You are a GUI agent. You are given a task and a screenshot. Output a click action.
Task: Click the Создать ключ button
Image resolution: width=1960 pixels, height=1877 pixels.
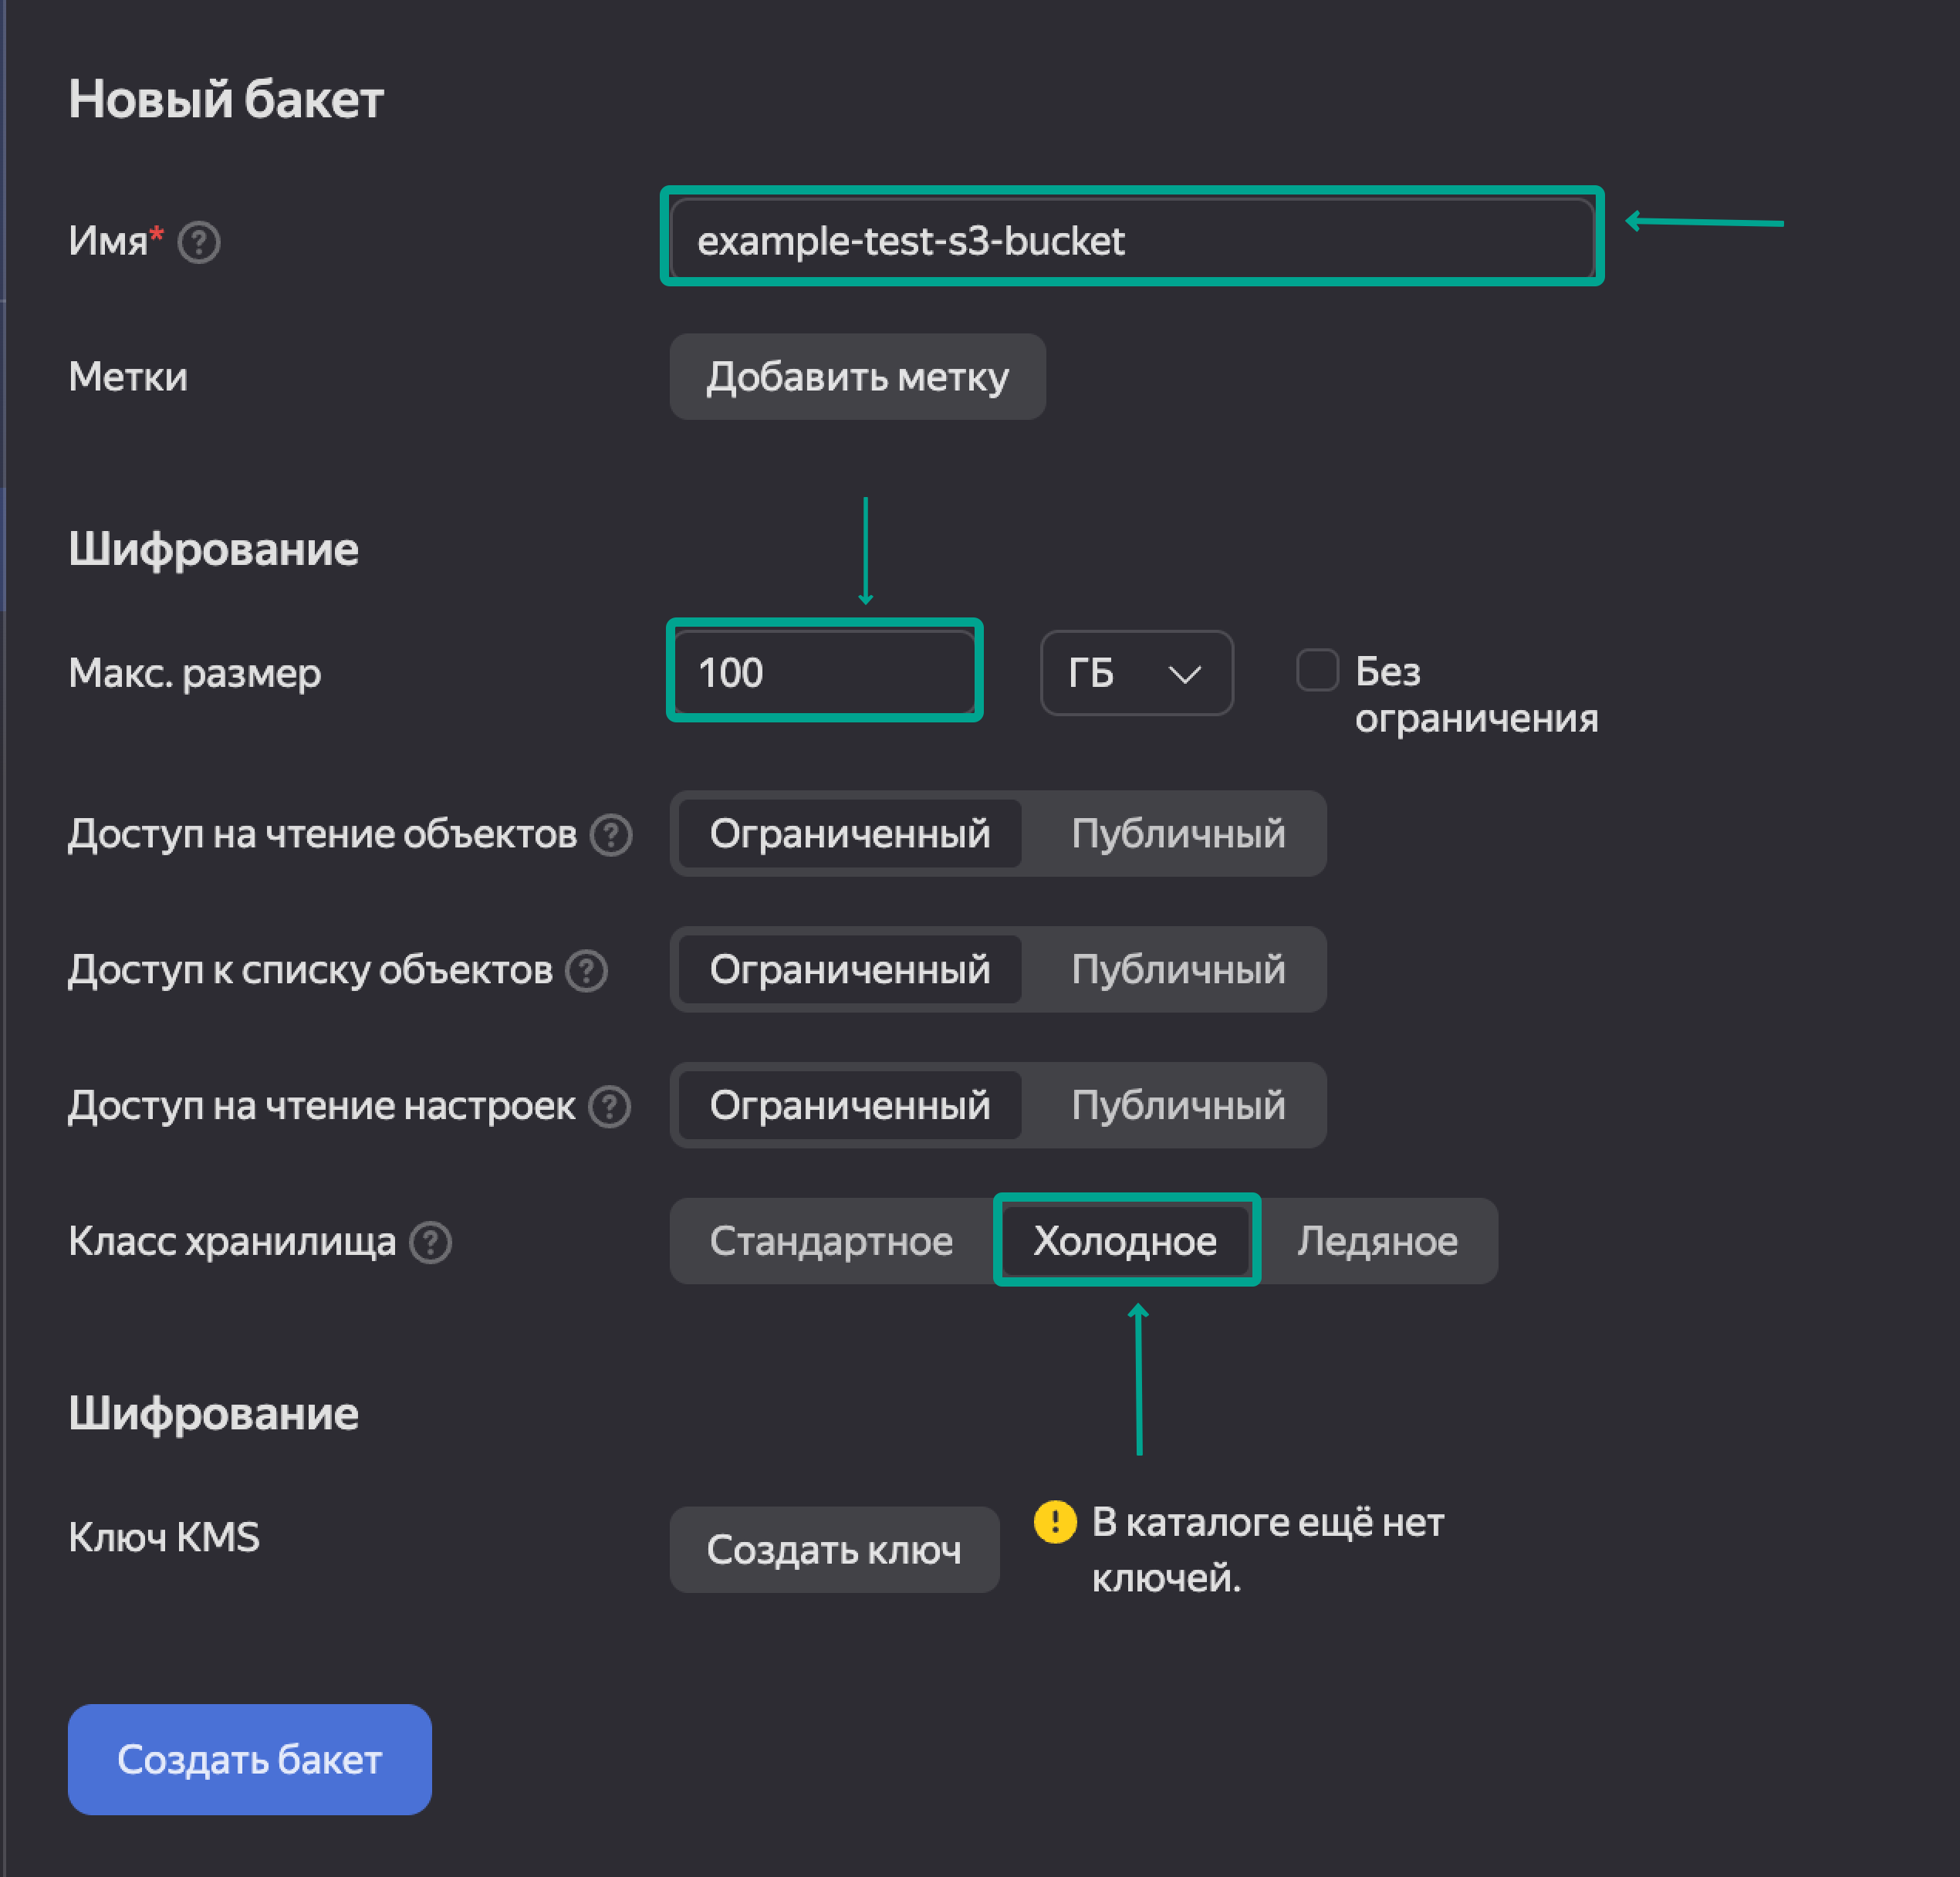834,1549
